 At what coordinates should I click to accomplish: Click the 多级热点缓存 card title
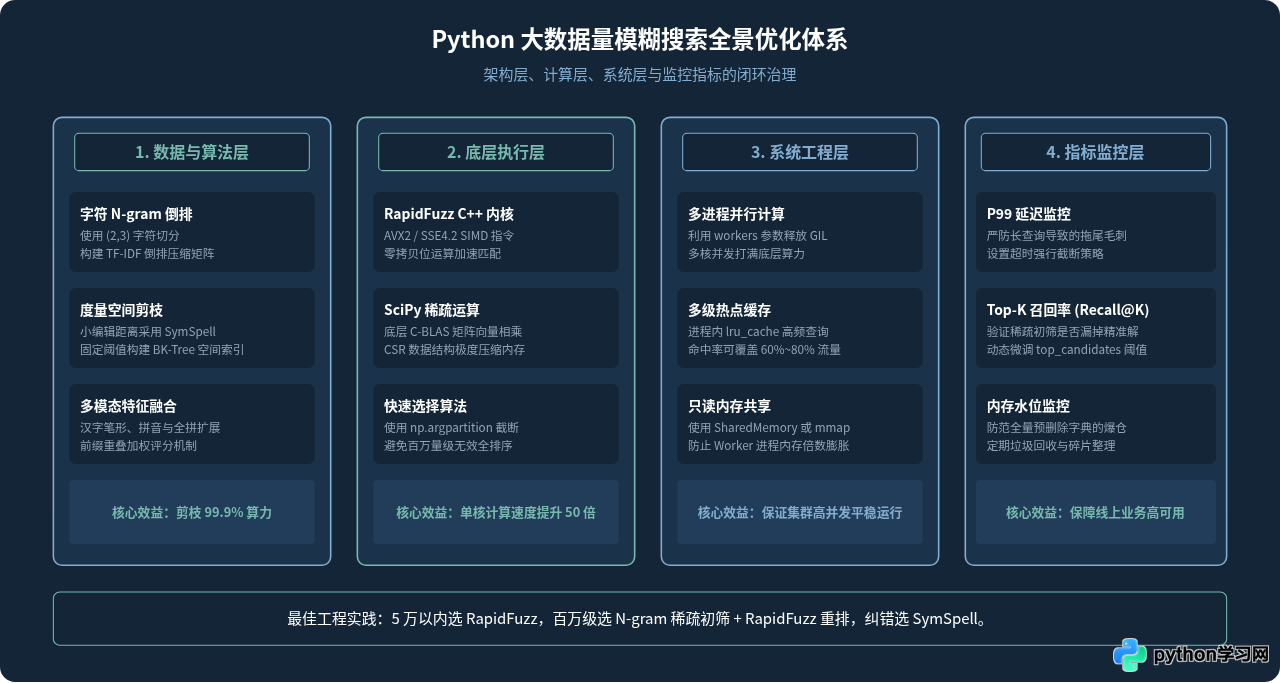[x=729, y=310]
